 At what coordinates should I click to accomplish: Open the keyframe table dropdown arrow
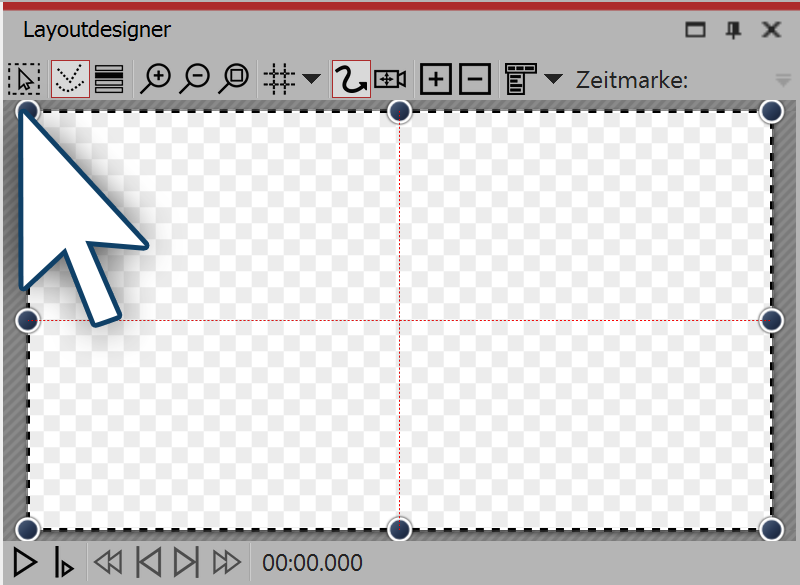[x=553, y=78]
